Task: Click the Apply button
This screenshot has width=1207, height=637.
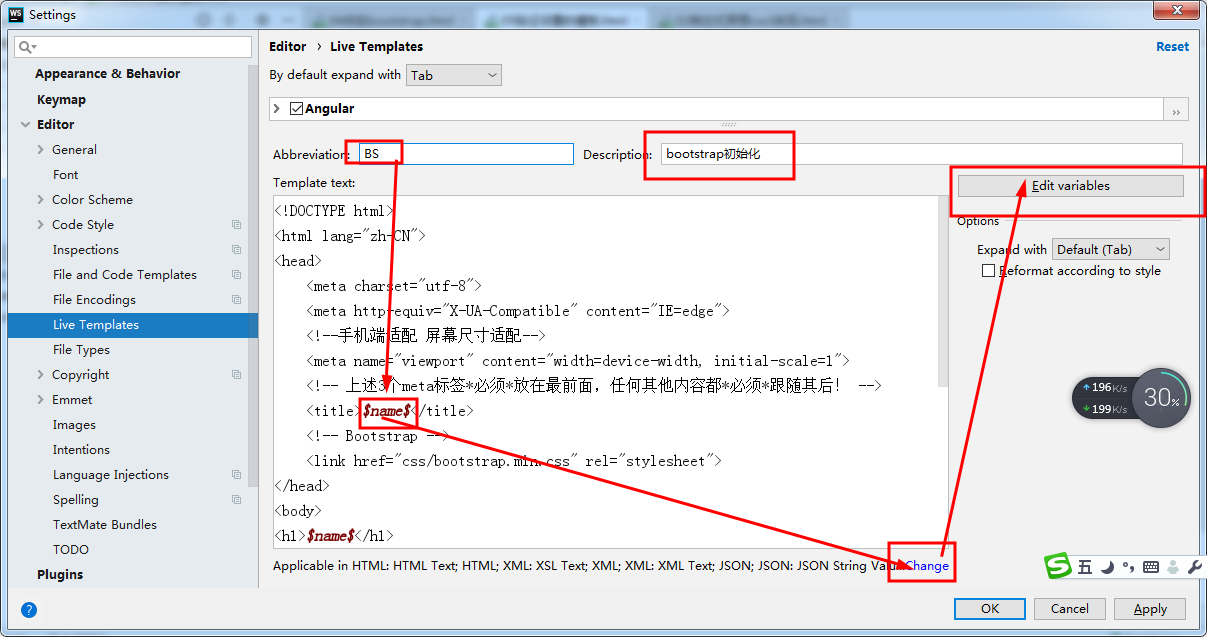Action: click(x=1149, y=609)
